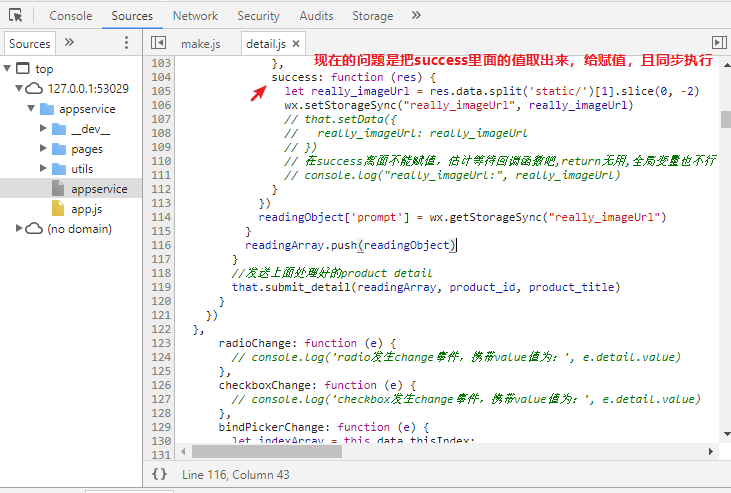Click the horizontal scrollbar left arrow
The image size is (731, 493).
click(183, 451)
